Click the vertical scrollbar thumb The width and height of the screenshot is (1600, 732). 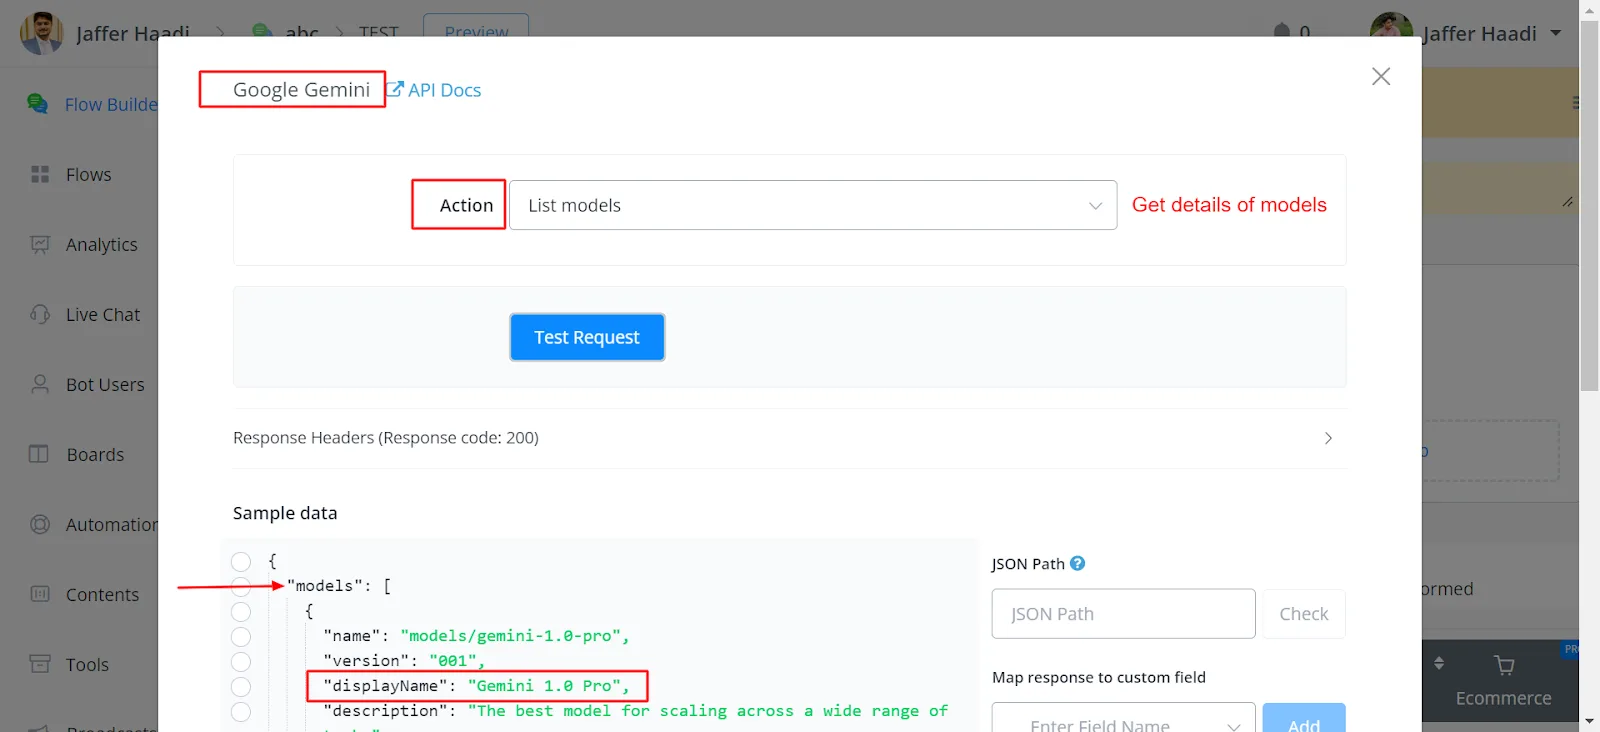pos(1590,205)
